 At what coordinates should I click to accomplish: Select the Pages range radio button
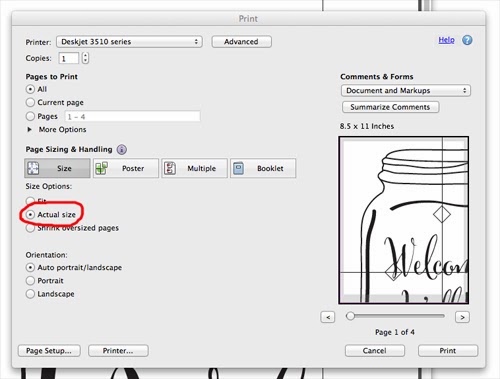(x=30, y=116)
